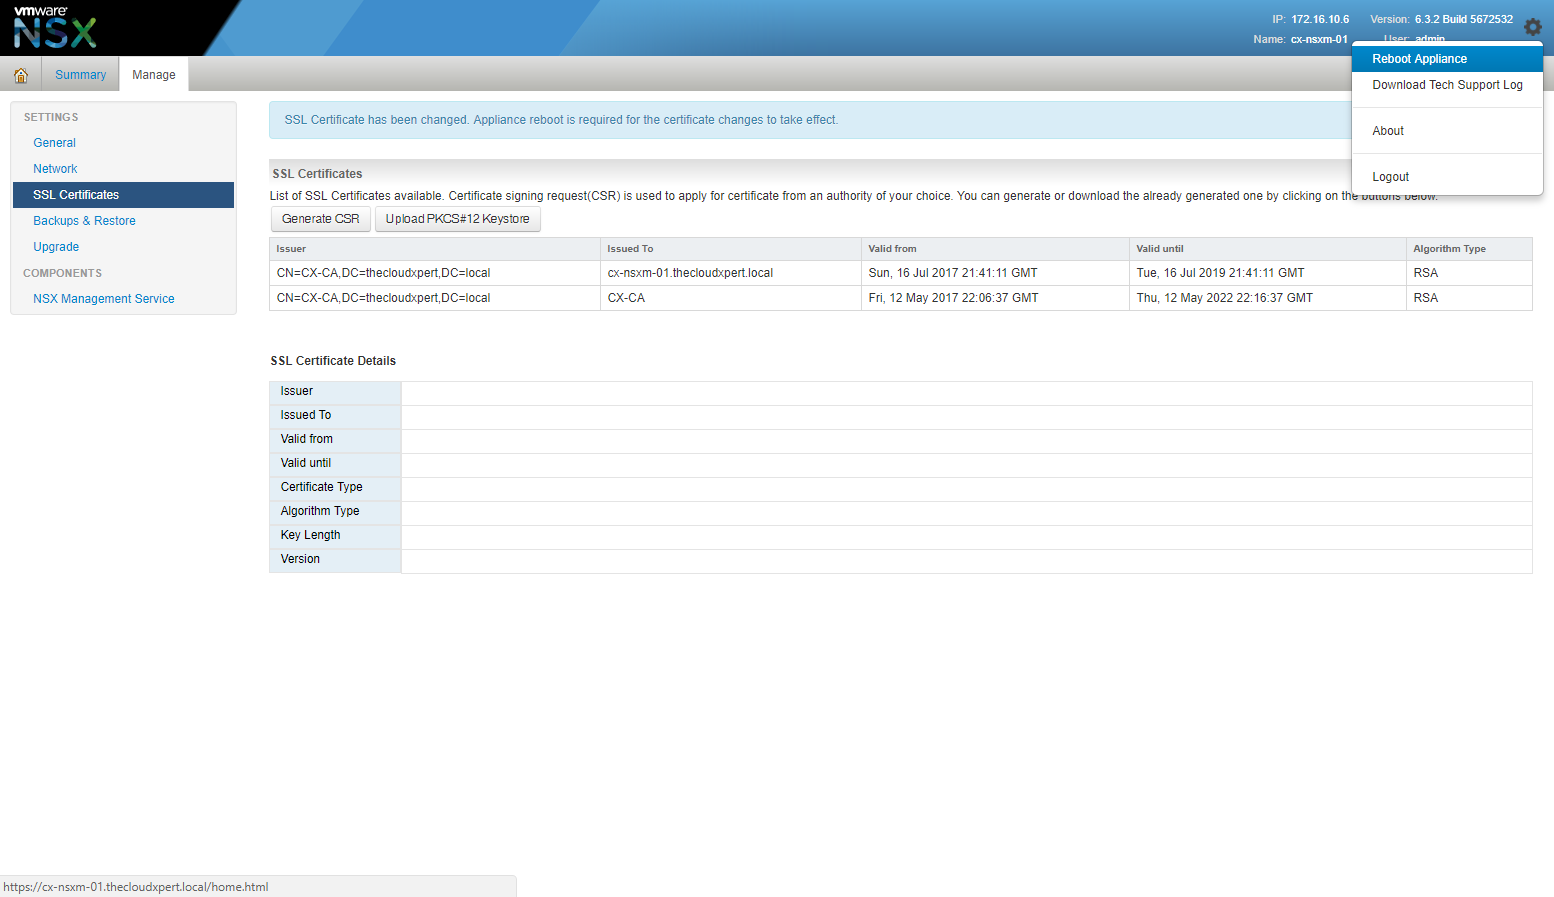Open Backups & Restore settings

tap(84, 221)
